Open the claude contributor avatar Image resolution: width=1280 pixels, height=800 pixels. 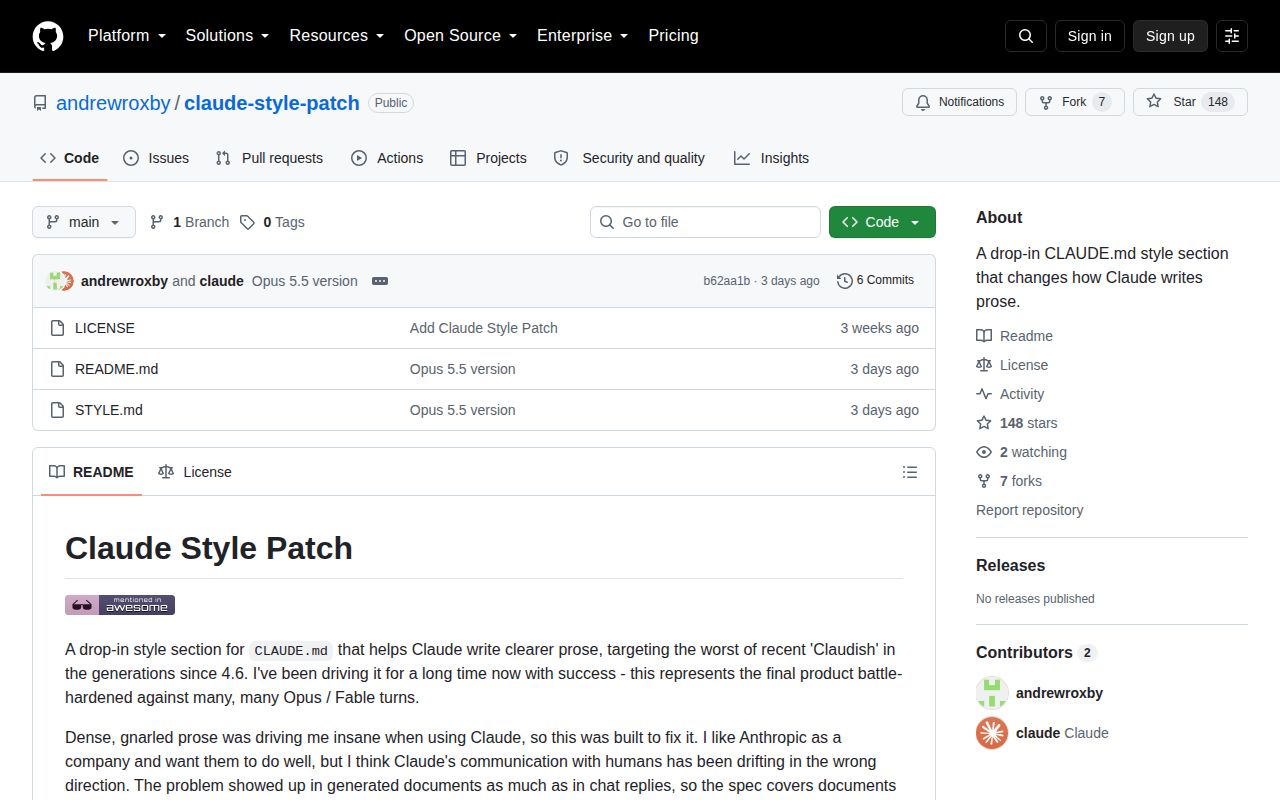[x=992, y=733]
